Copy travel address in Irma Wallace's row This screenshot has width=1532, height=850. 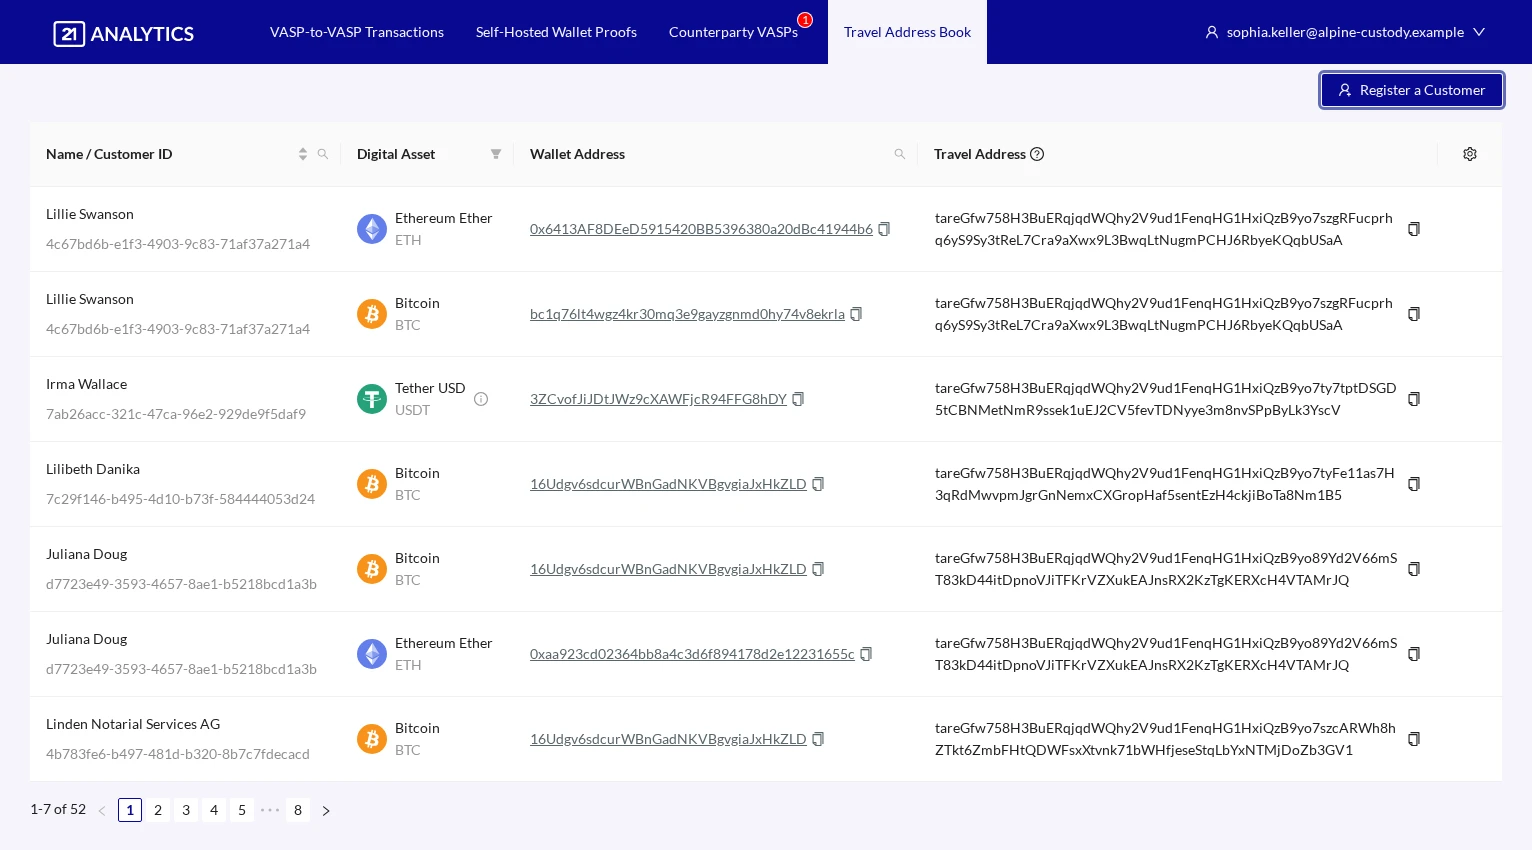[x=1414, y=399]
